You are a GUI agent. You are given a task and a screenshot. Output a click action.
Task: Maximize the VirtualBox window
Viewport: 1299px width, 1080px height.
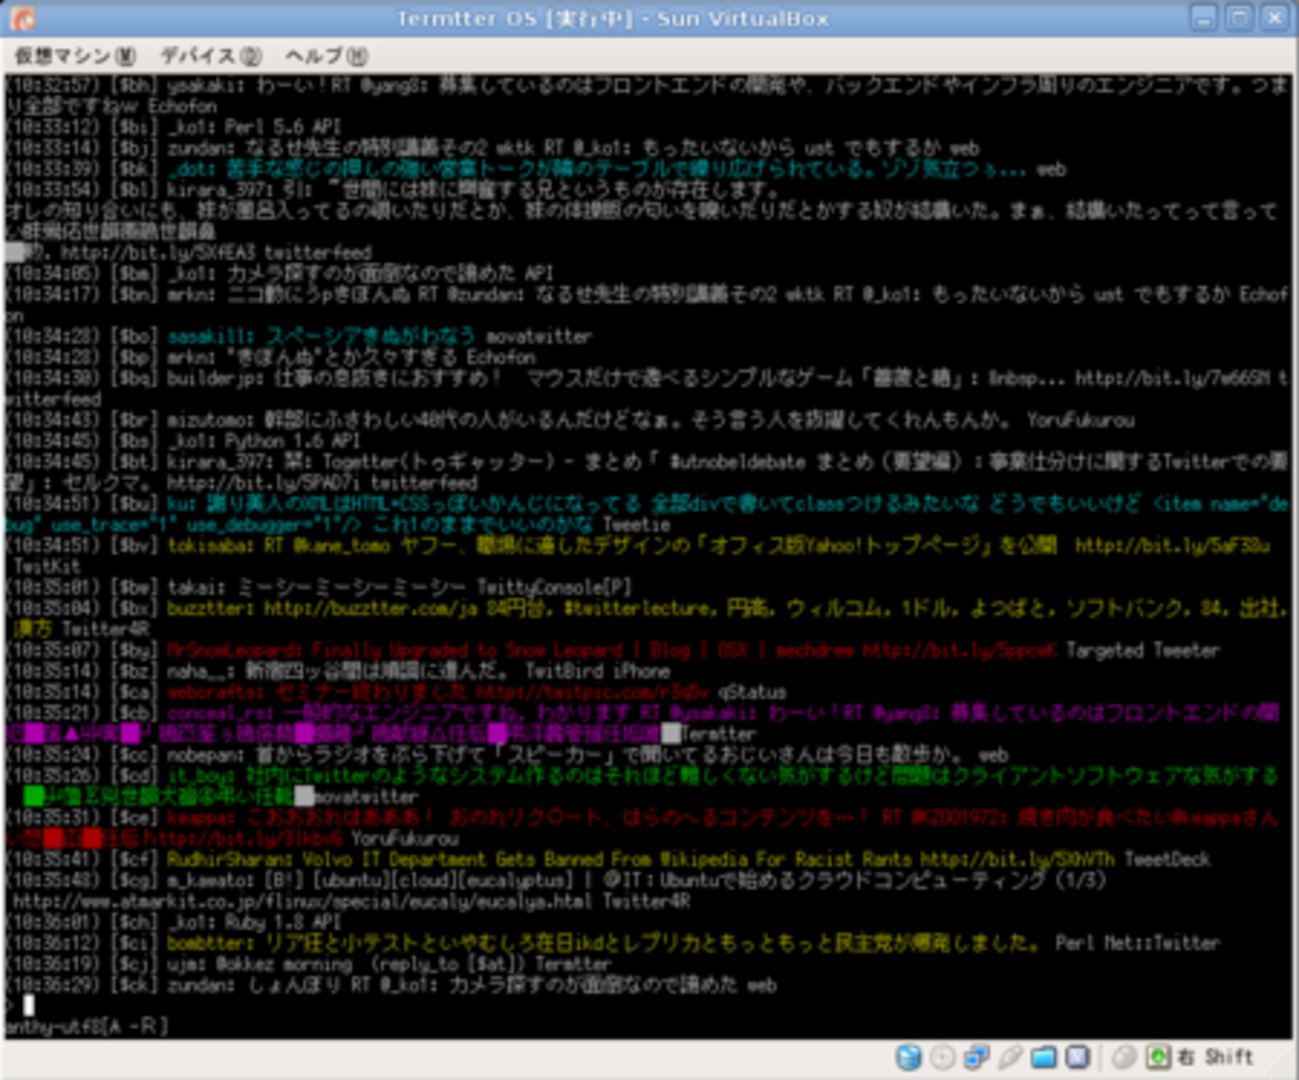[x=1239, y=18]
